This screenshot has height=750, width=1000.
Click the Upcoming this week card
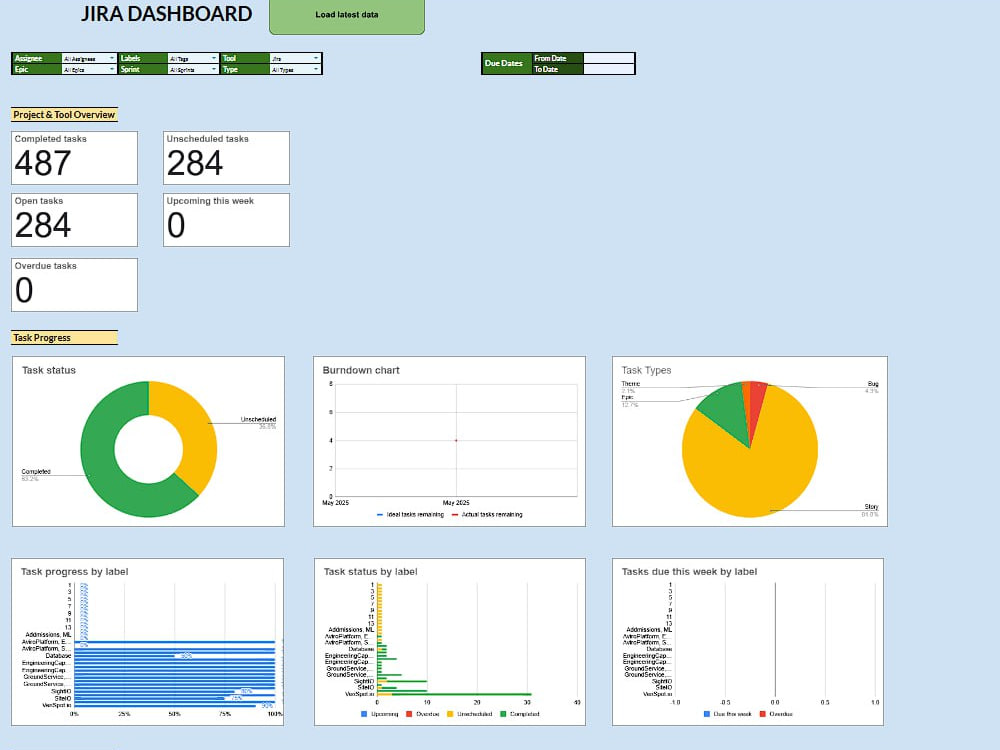coord(226,220)
